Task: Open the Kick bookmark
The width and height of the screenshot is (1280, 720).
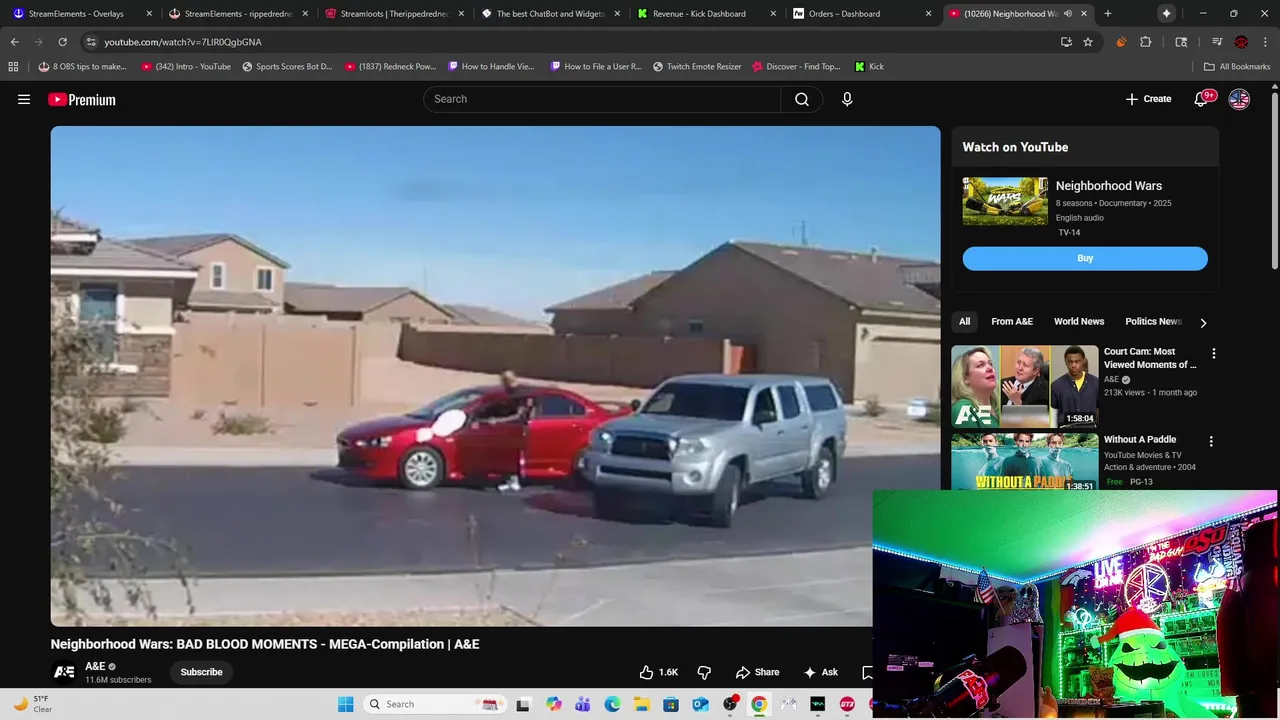Action: click(869, 66)
